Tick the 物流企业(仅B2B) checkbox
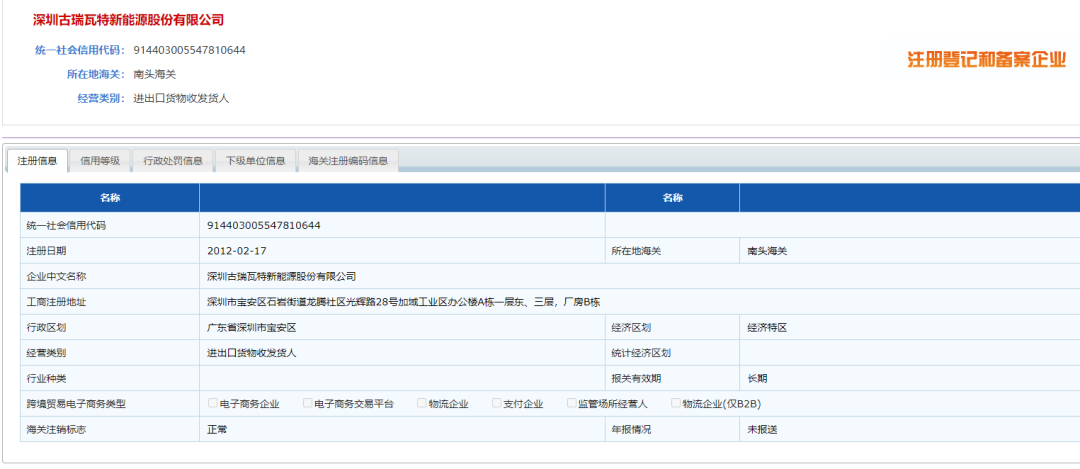The width and height of the screenshot is (1080, 469). (675, 403)
